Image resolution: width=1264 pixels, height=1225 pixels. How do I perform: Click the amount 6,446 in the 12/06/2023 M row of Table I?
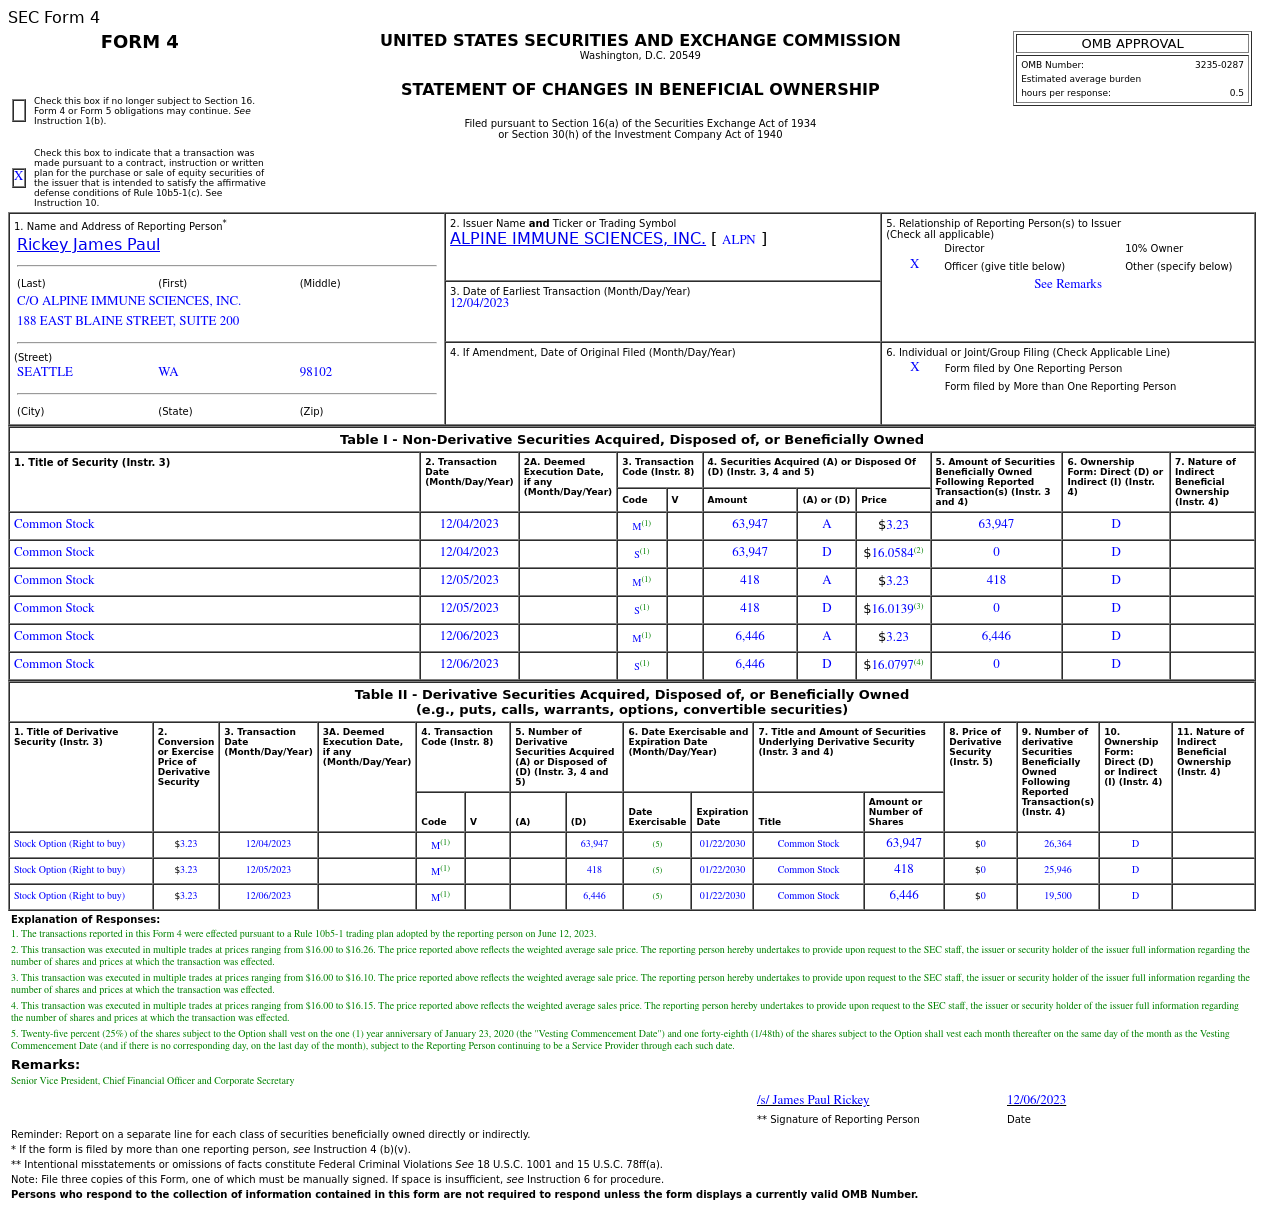coord(750,636)
